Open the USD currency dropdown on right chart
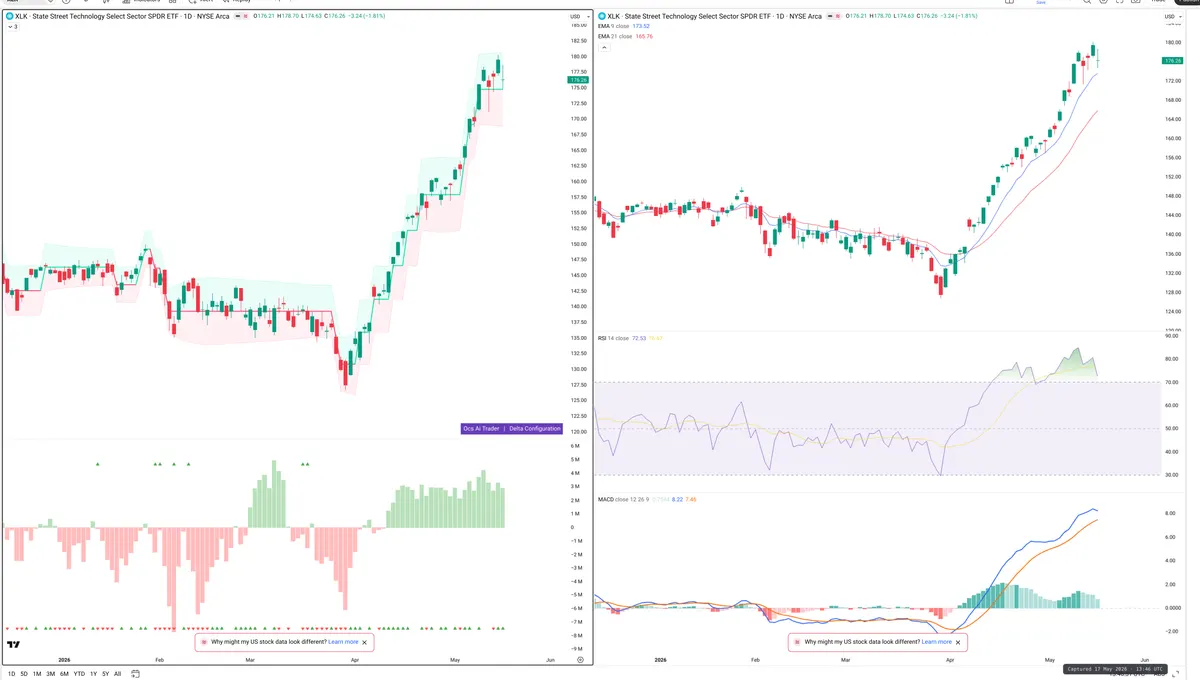The height and width of the screenshot is (680, 1200). coord(1172,17)
